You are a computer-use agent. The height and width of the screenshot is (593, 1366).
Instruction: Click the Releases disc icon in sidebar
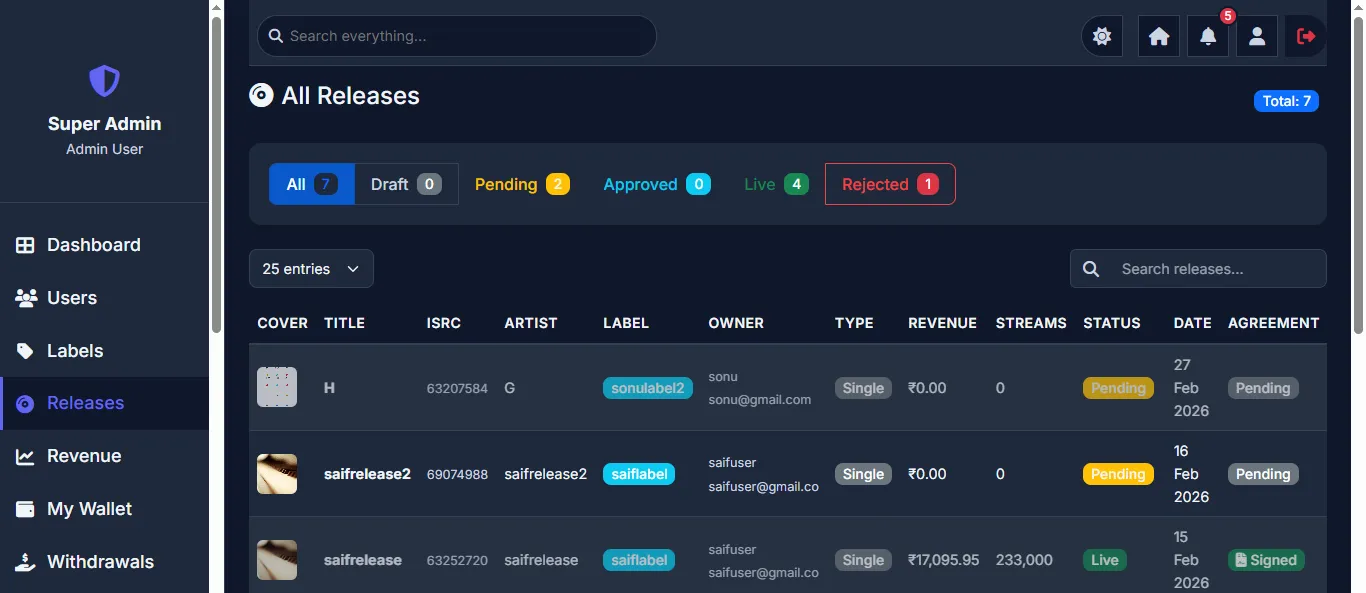click(26, 404)
